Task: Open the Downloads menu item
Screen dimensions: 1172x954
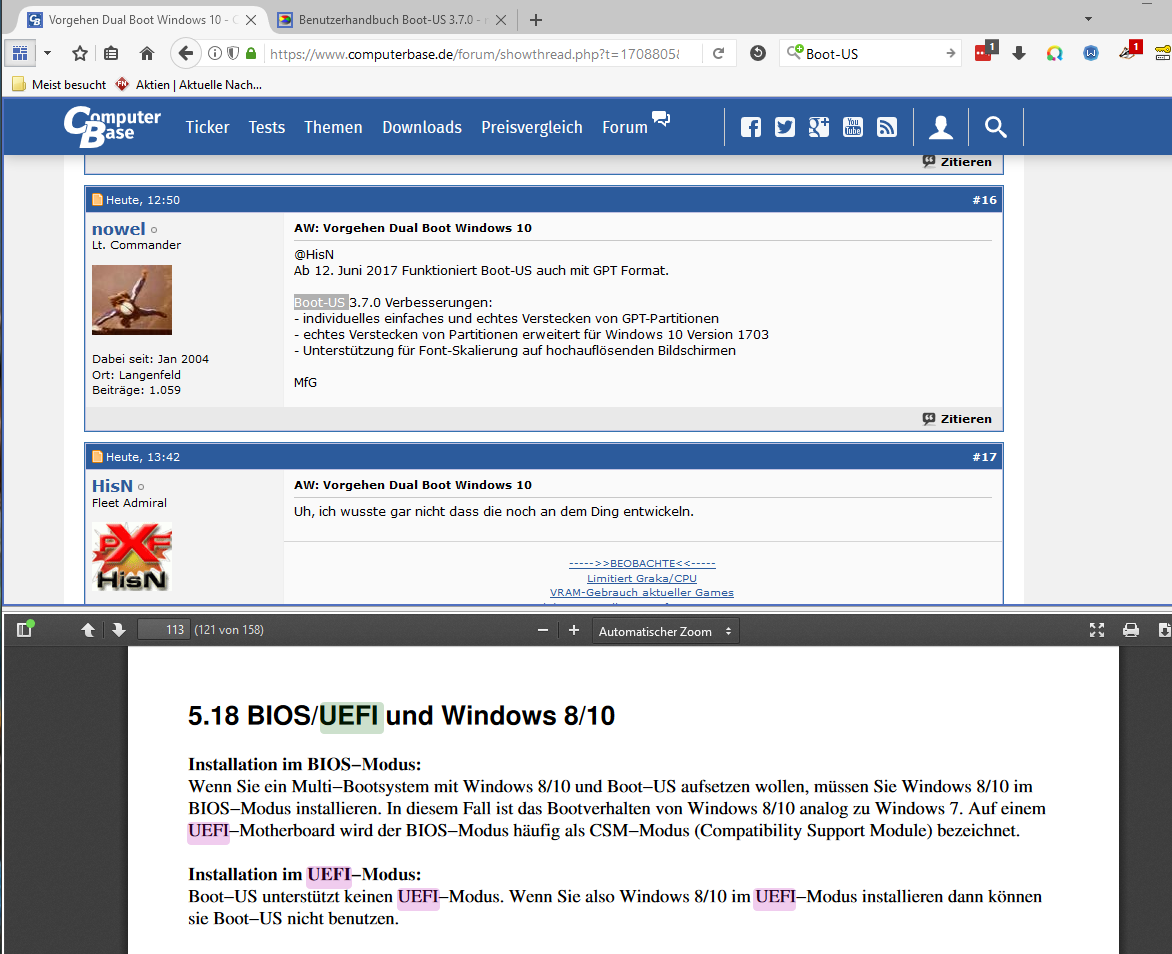Action: pyautogui.click(x=422, y=127)
